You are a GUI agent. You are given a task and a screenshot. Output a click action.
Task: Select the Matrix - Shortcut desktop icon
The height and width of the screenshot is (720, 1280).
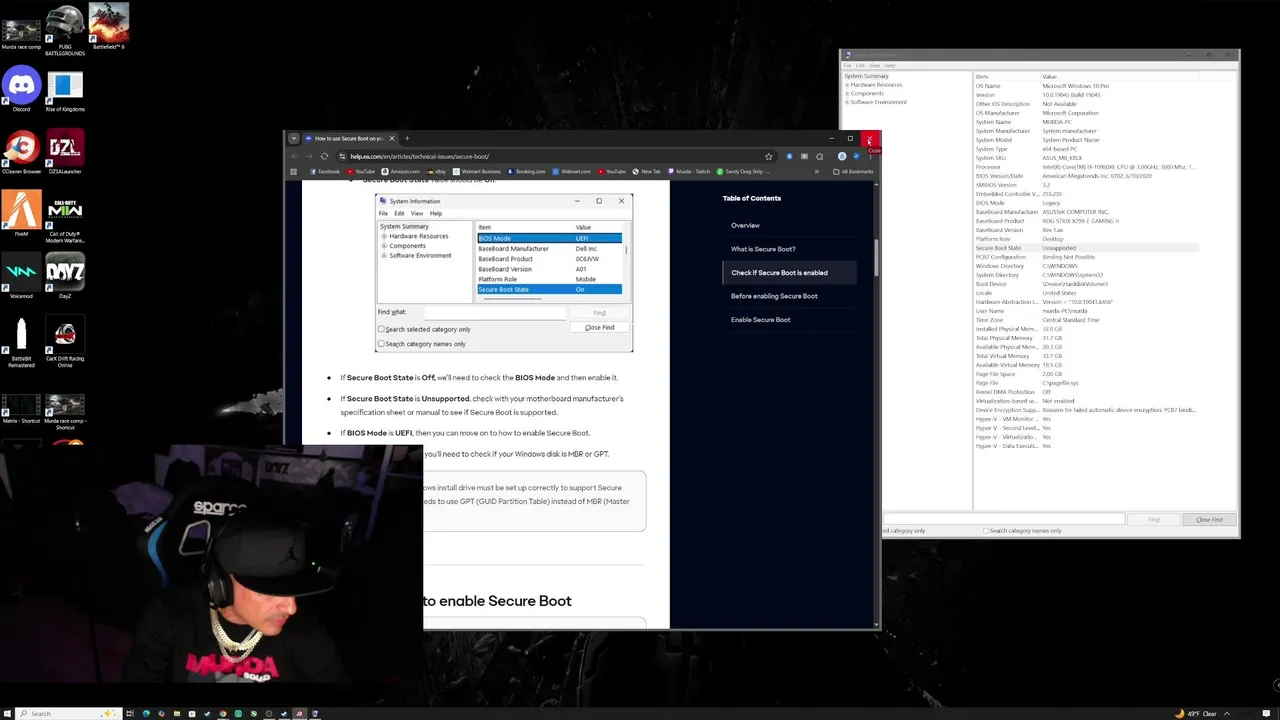pyautogui.click(x=21, y=408)
